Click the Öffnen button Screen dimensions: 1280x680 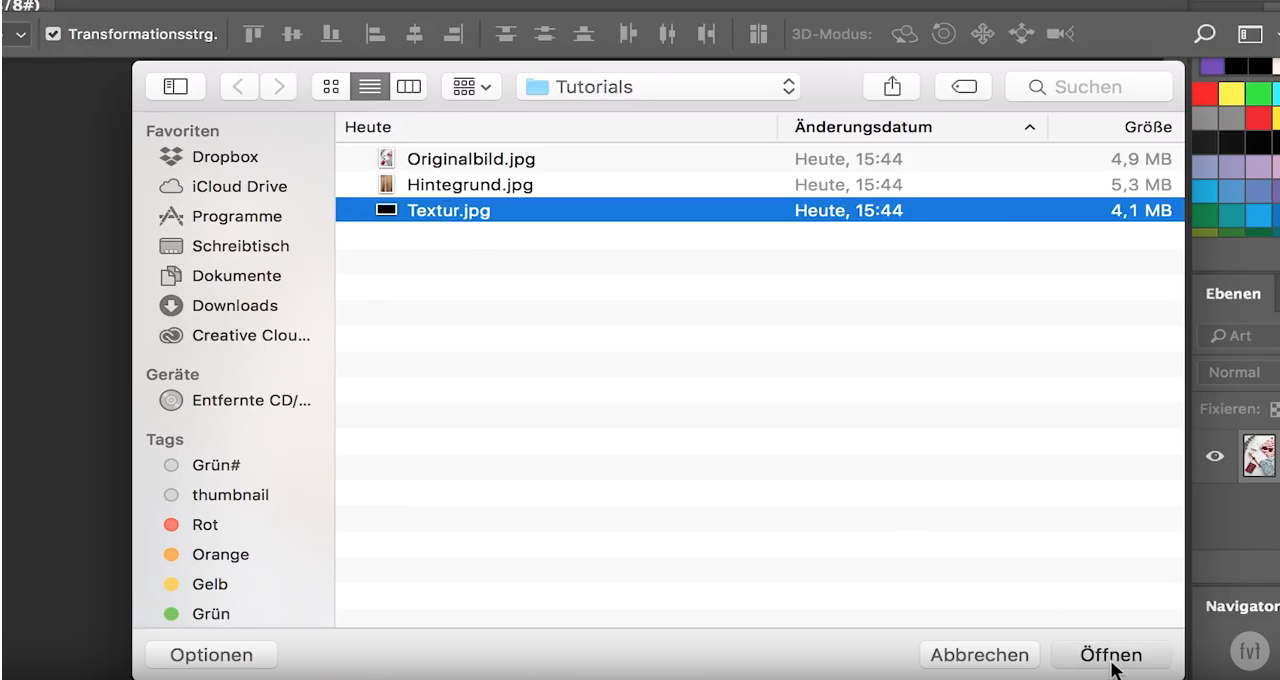click(x=1111, y=655)
